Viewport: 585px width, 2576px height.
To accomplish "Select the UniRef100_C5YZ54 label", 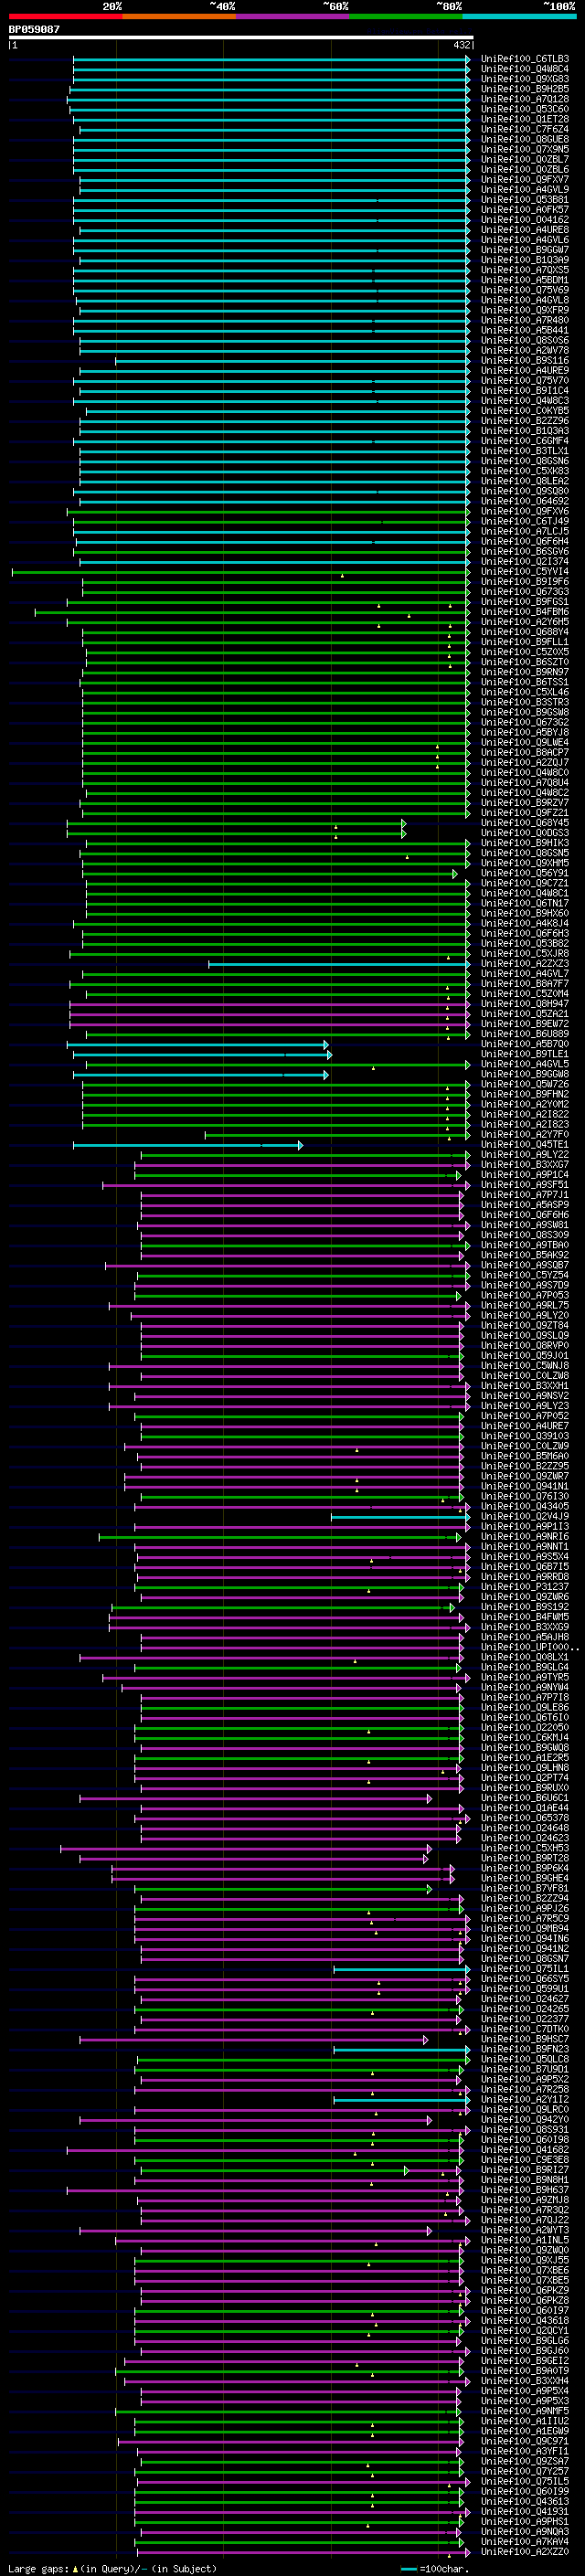I will [x=525, y=1276].
